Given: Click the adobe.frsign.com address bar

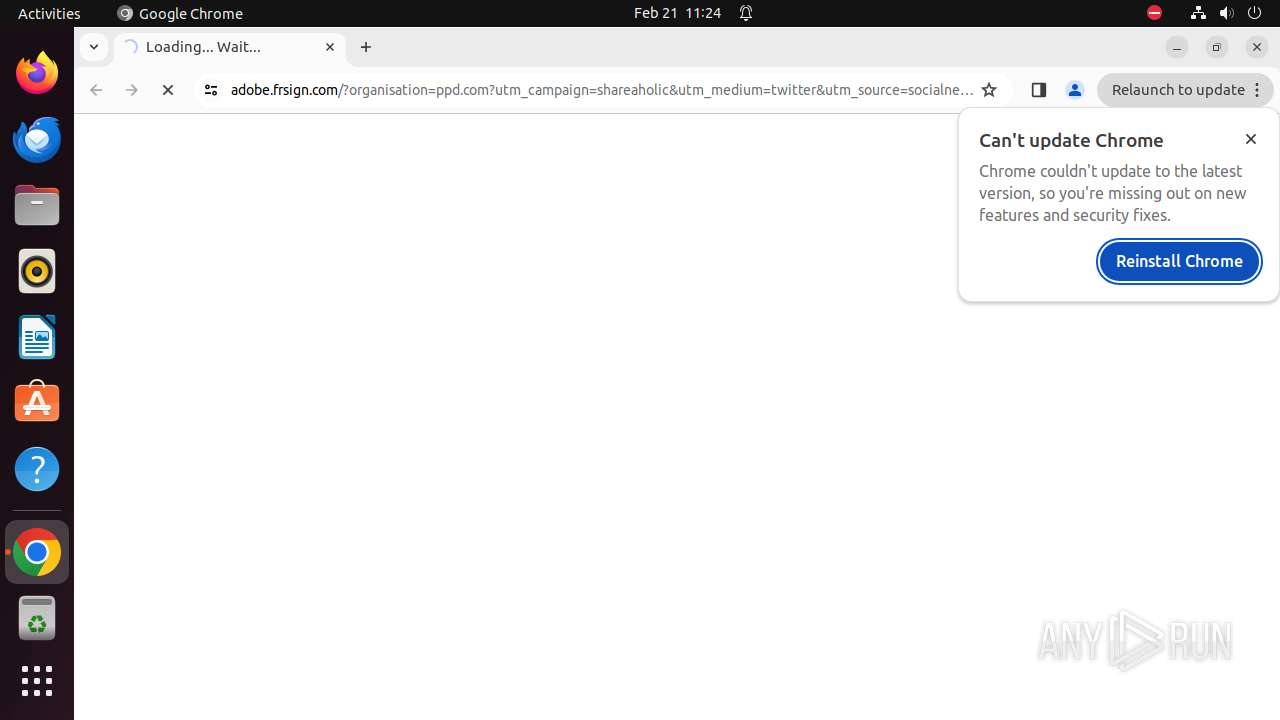Looking at the screenshot, I should click(601, 90).
